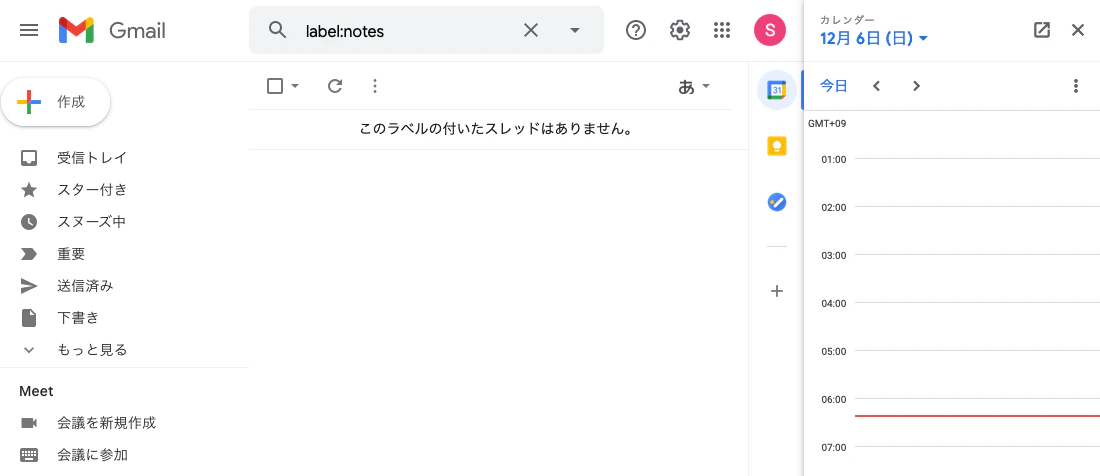This screenshot has height=476, width=1100.
Task: Click the GMT+09 timezone label
Action: (827, 124)
